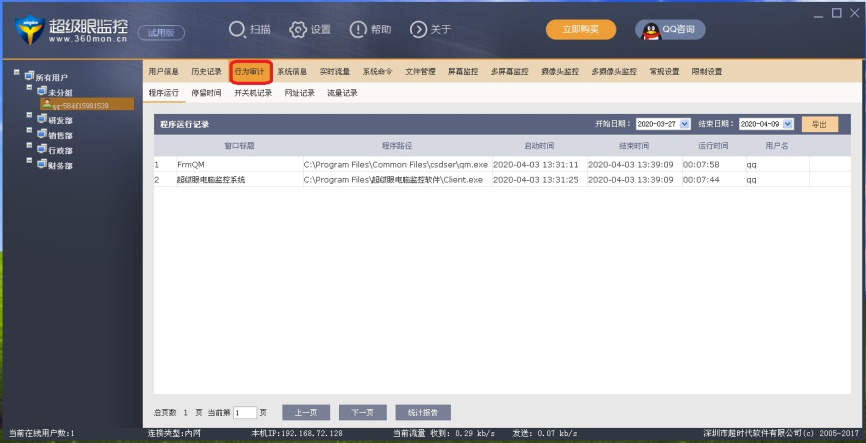
Task: Select the 行为审计 tab
Action: 250,71
